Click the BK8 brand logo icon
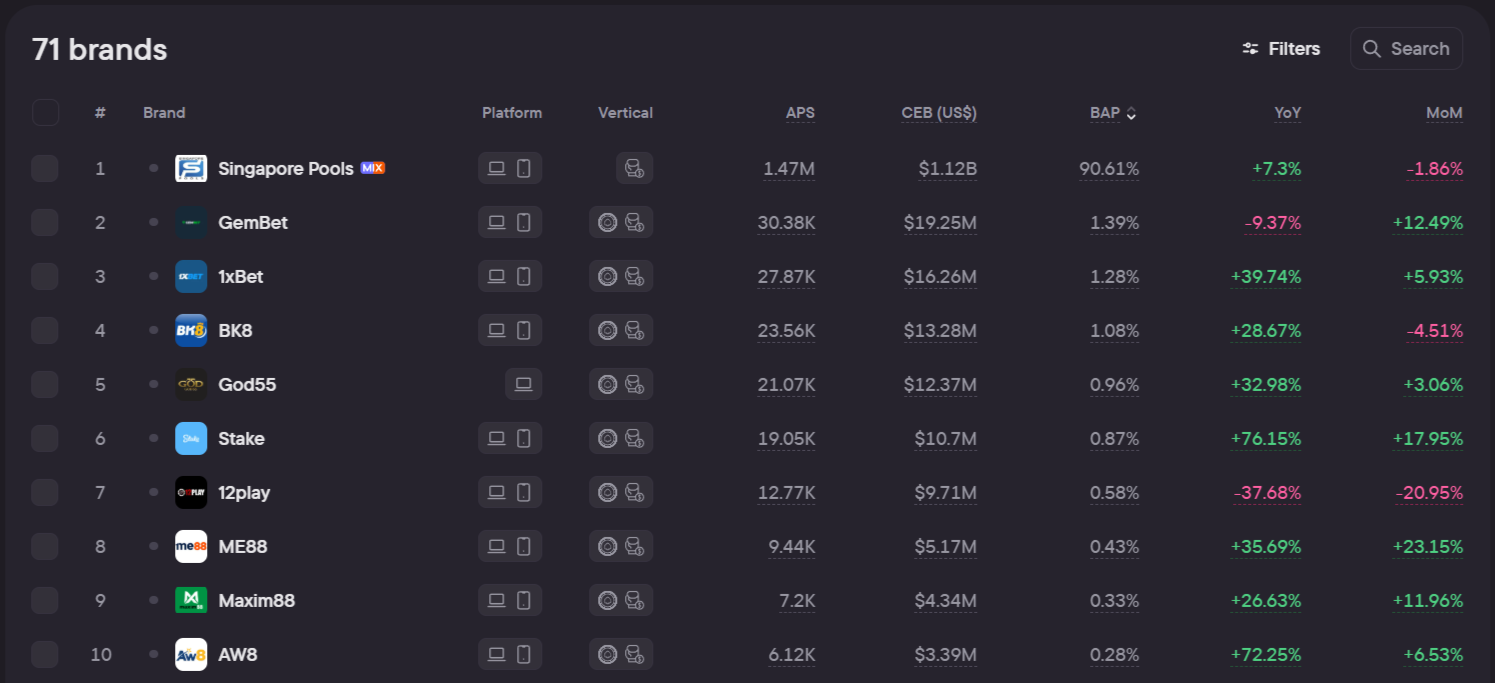Image resolution: width=1495 pixels, height=683 pixels. (191, 330)
